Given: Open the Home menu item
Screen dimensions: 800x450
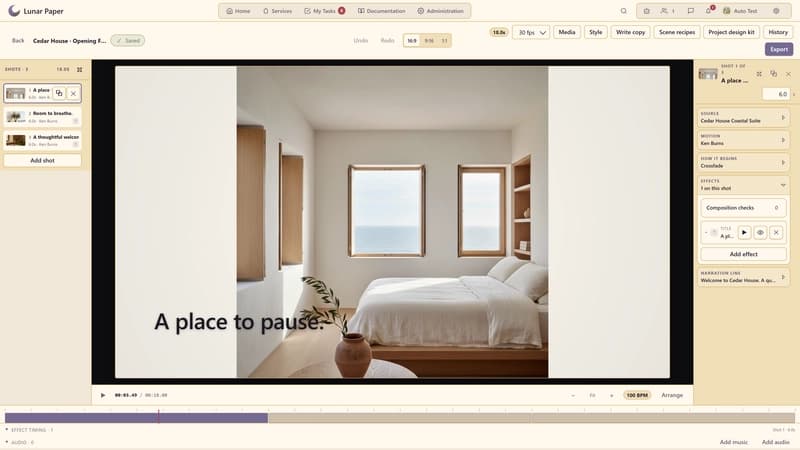Looking at the screenshot, I should pyautogui.click(x=238, y=11).
